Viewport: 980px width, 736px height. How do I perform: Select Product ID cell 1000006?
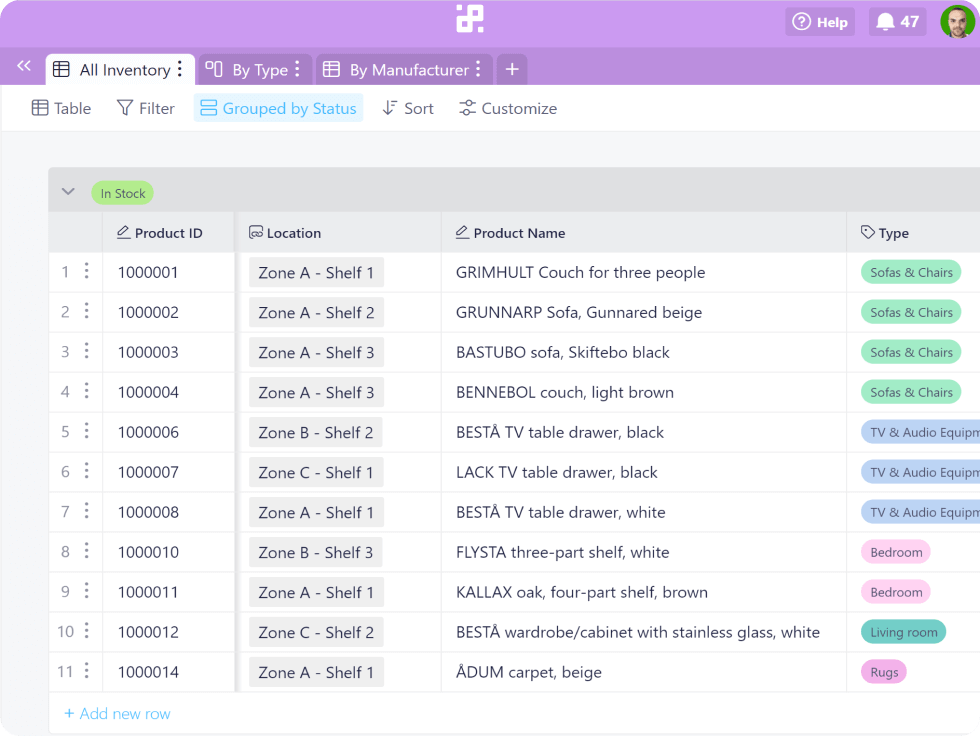(x=168, y=432)
